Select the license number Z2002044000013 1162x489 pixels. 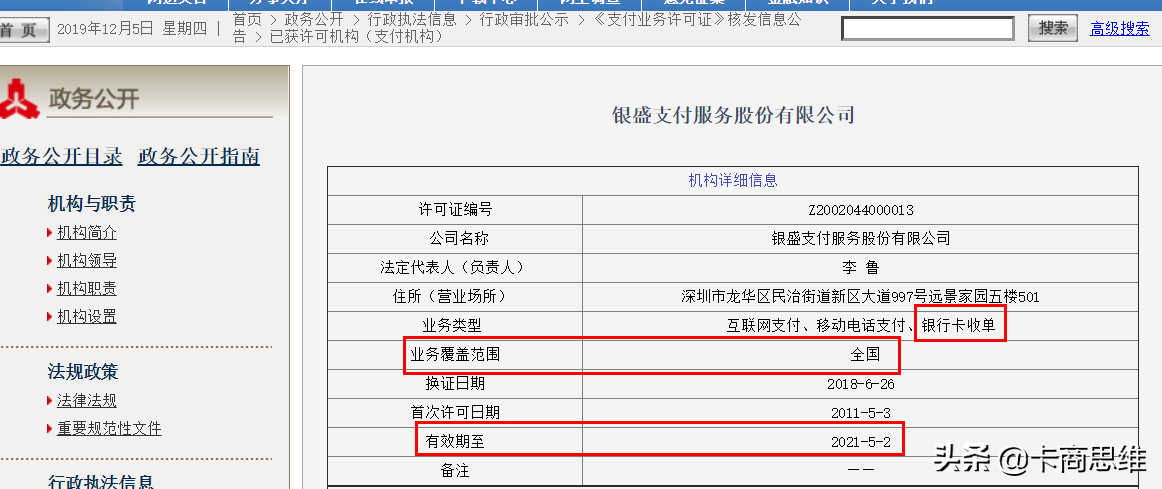pyautogui.click(x=860, y=210)
